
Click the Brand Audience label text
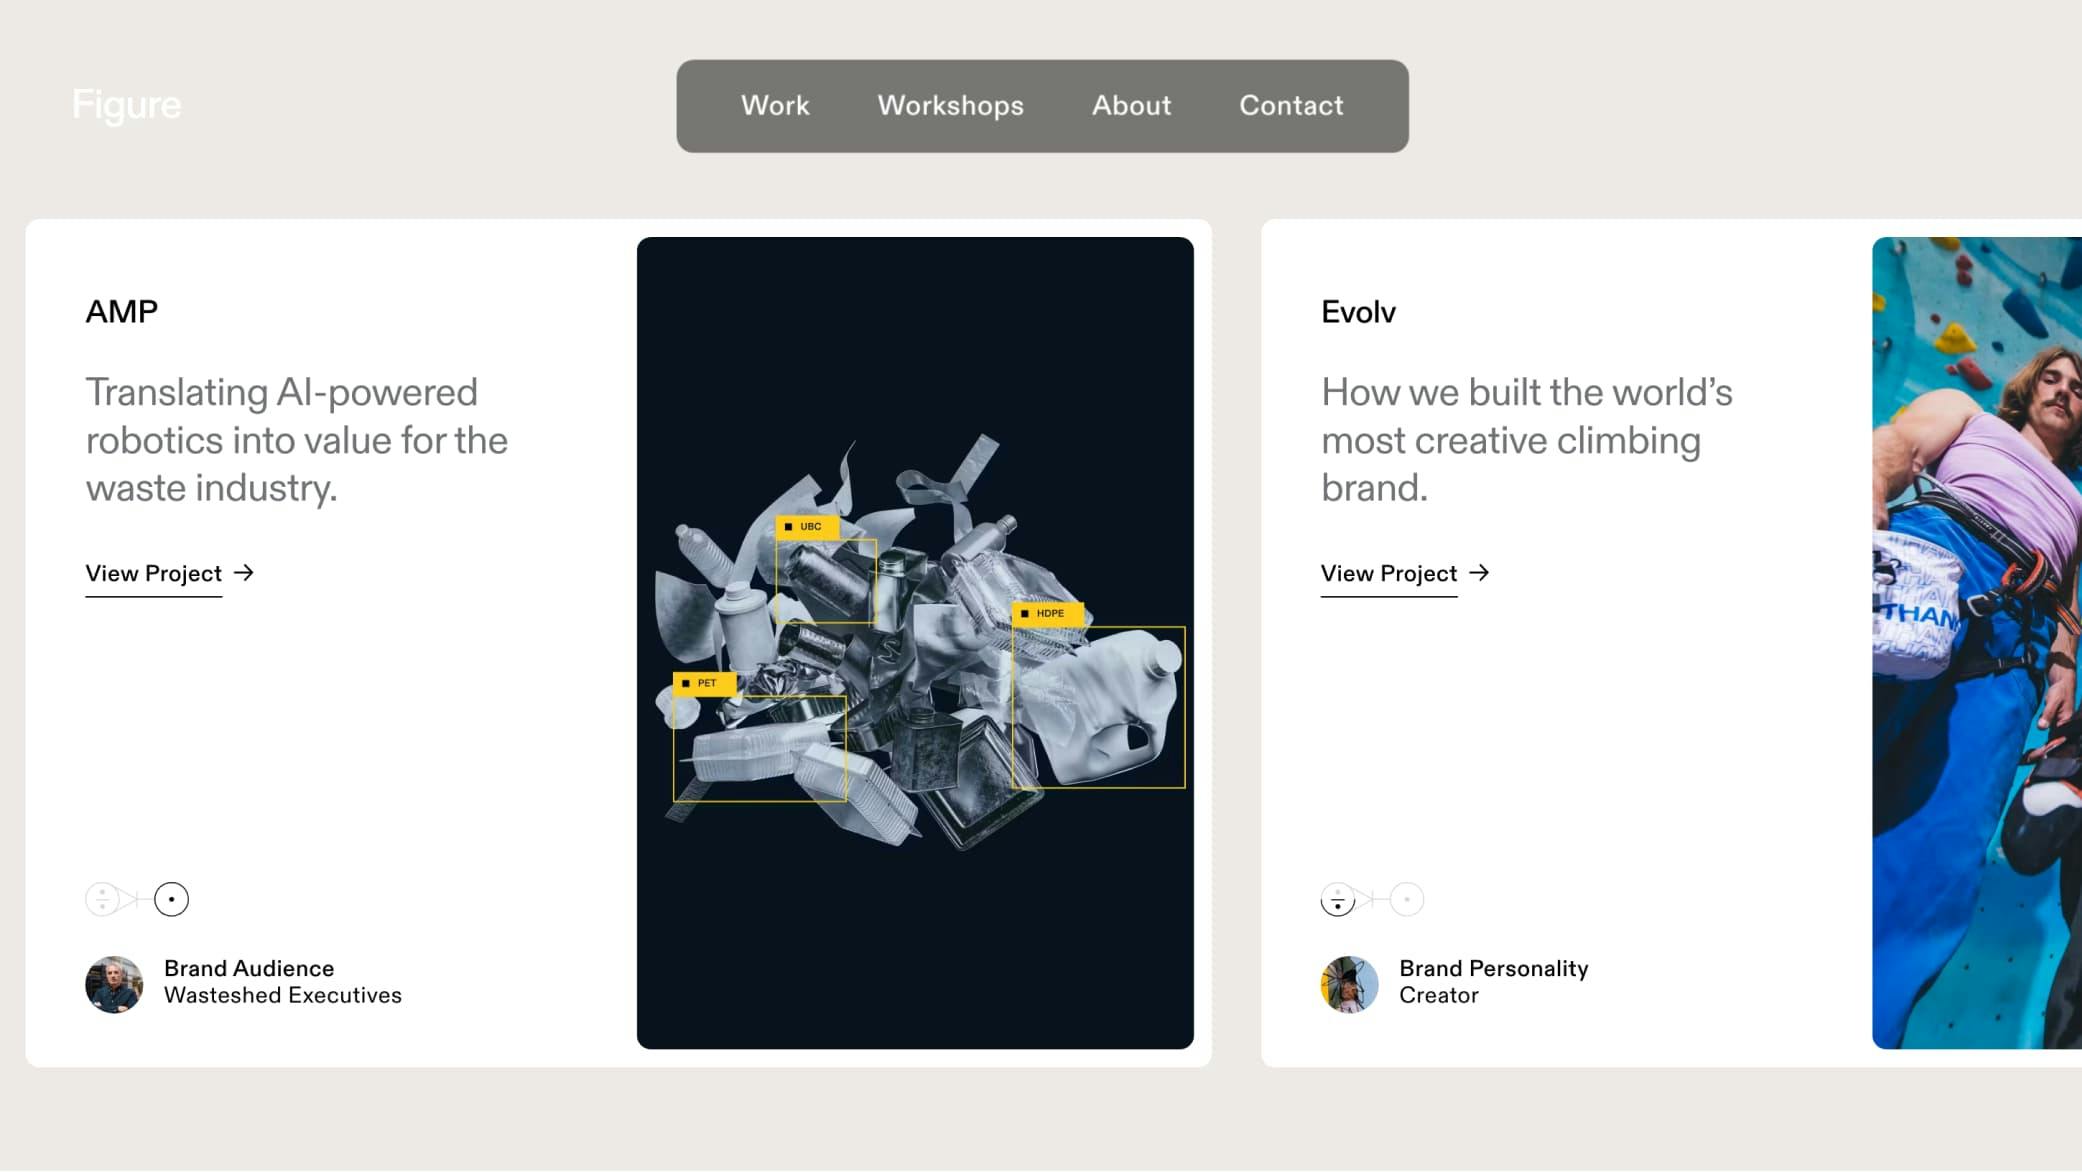[x=249, y=968]
